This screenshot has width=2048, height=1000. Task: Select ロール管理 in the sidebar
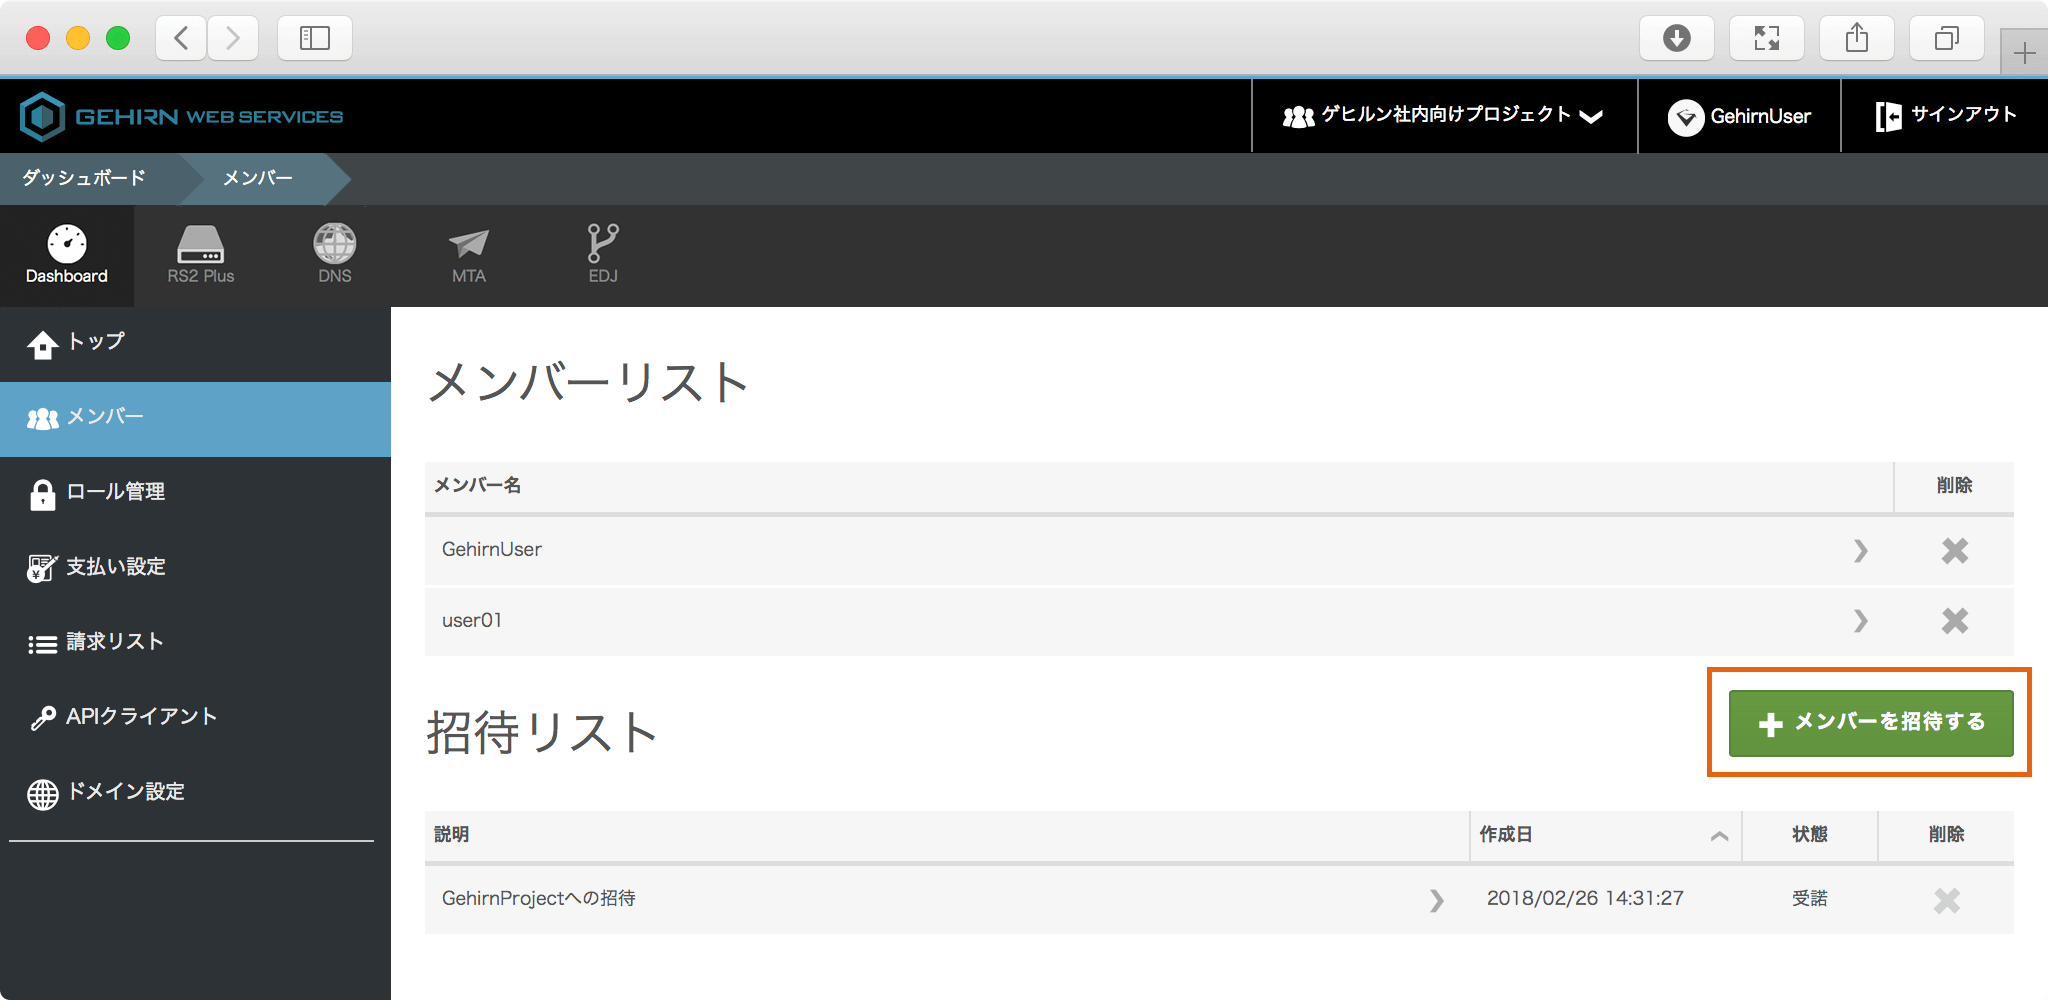pos(115,492)
